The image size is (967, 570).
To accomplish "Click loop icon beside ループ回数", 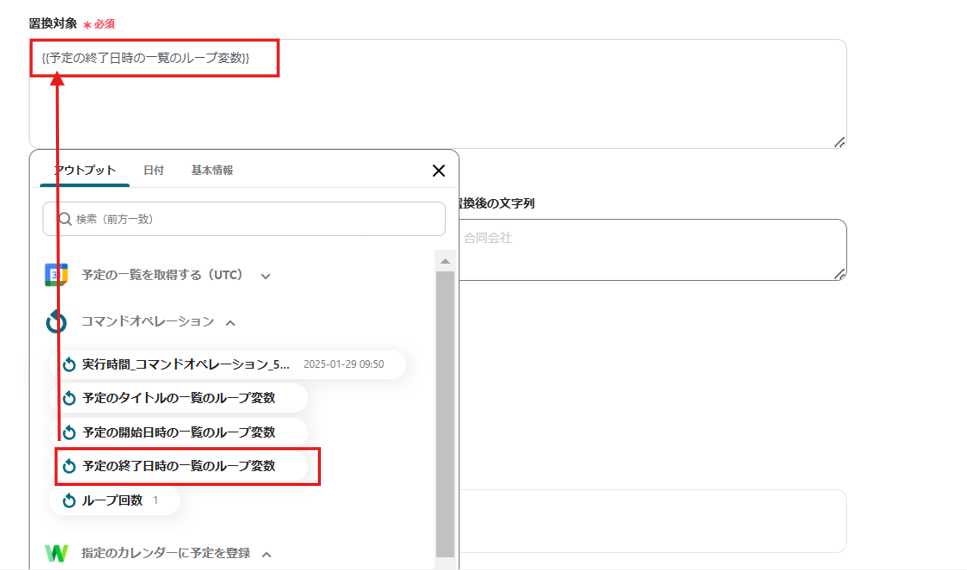I will point(69,500).
